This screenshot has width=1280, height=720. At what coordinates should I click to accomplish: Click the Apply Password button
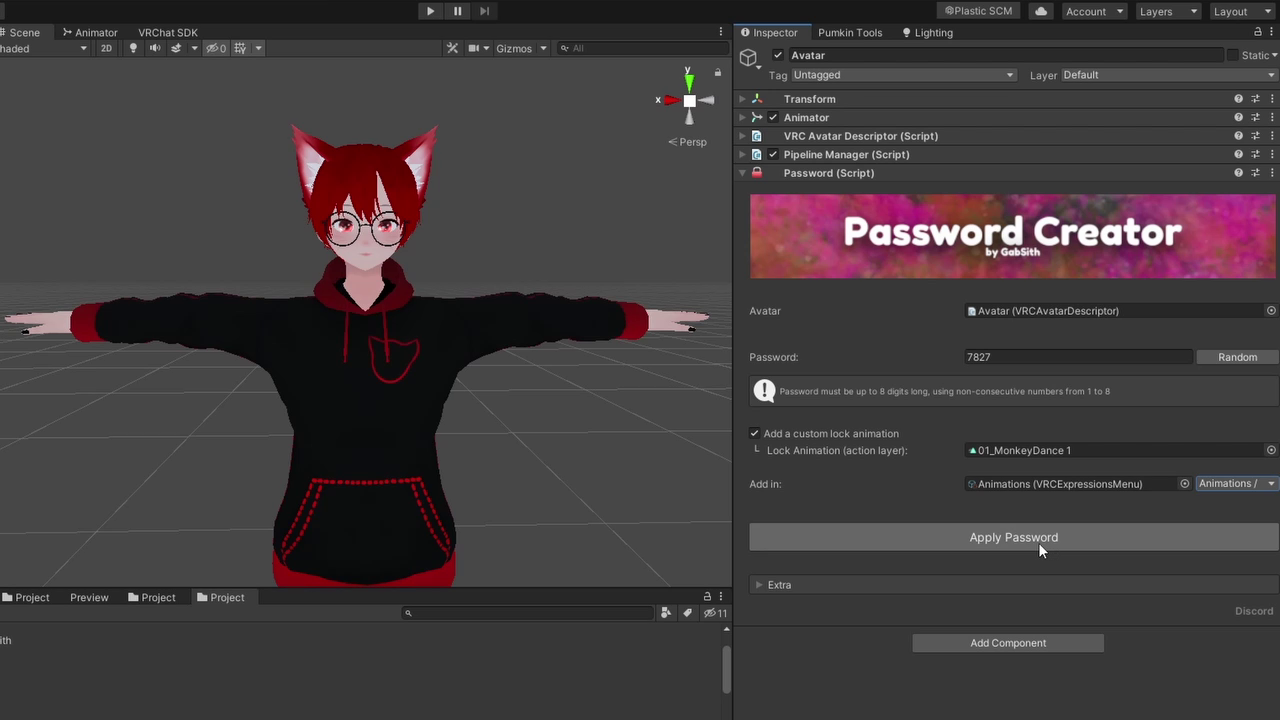tap(1013, 537)
